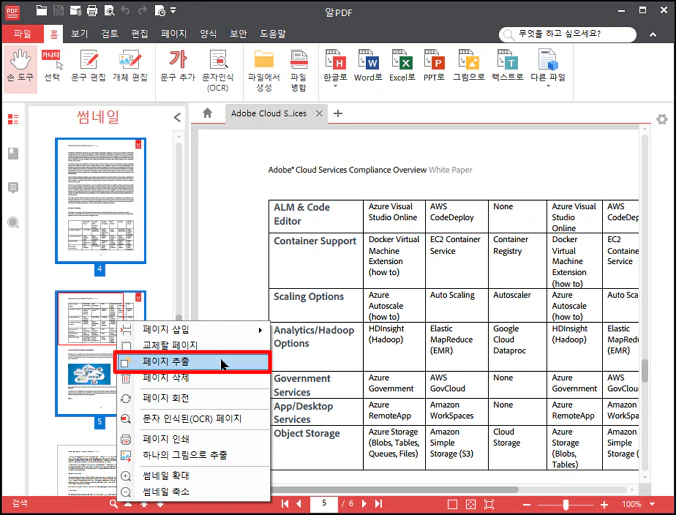The height and width of the screenshot is (515, 676).
Task: Select 페이지 추출 in context menu
Action: tap(192, 362)
